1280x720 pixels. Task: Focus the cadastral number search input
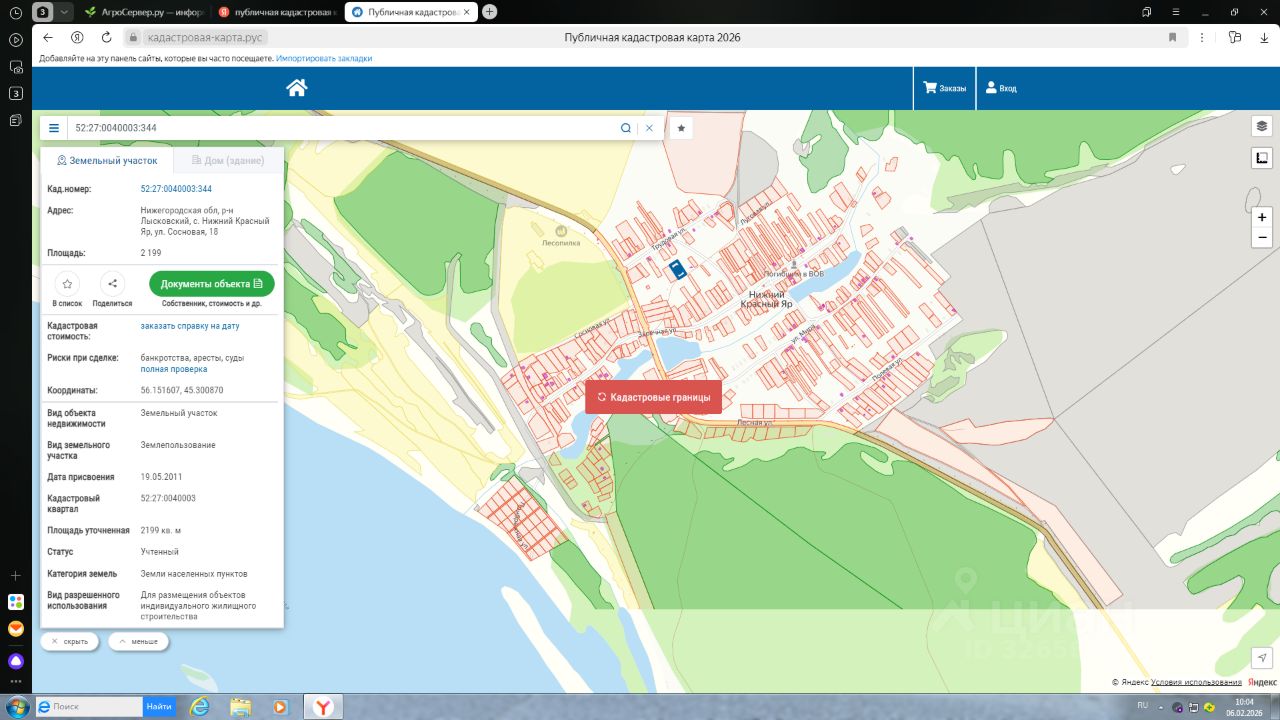tap(342, 128)
